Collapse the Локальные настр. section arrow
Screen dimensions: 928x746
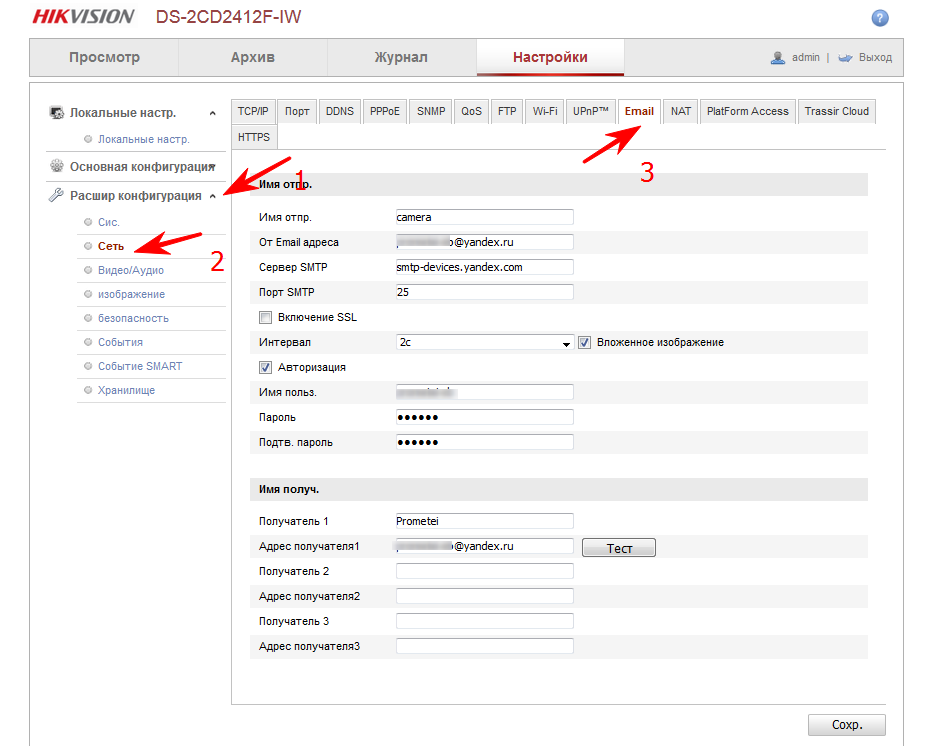(212, 114)
